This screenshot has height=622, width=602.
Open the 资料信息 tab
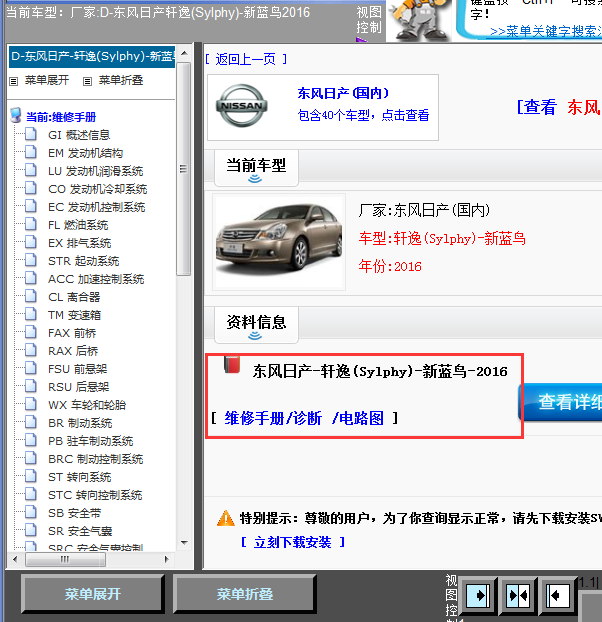pyautogui.click(x=256, y=324)
